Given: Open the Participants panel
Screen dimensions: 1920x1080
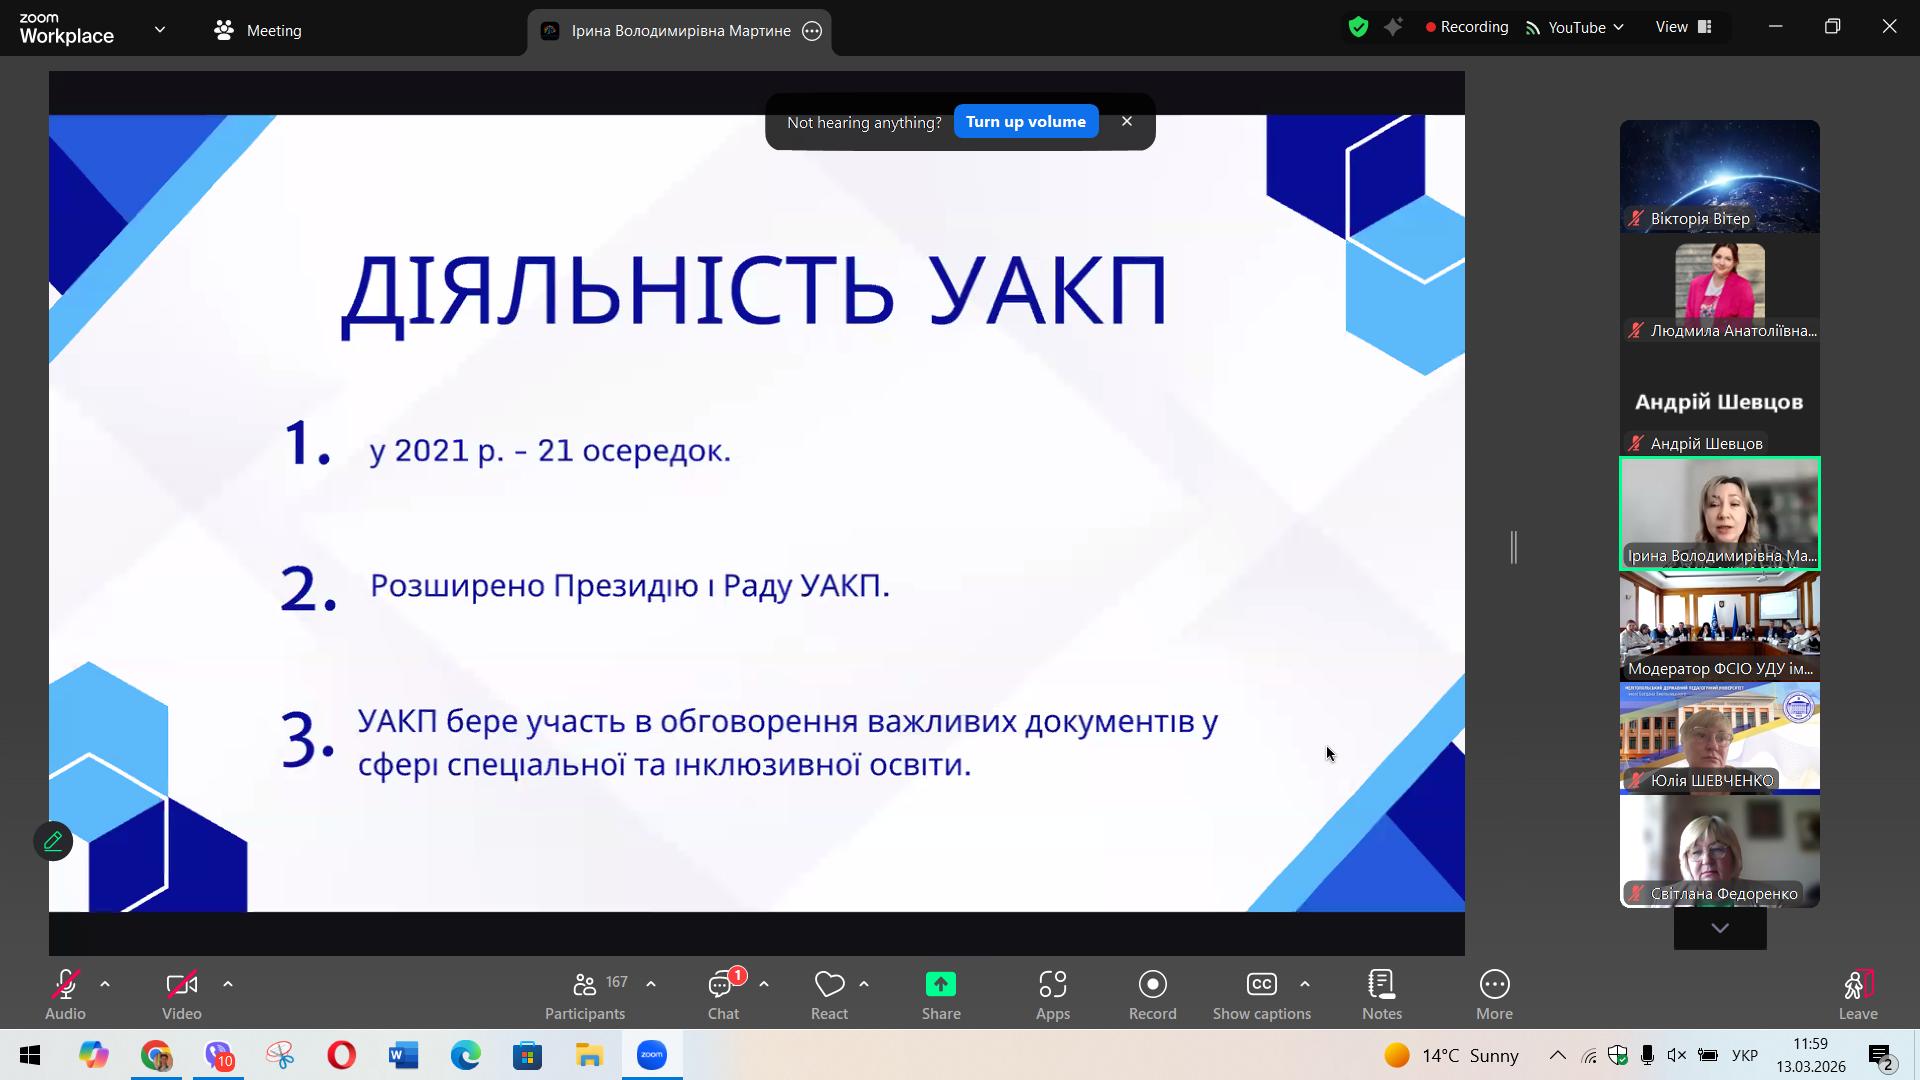Looking at the screenshot, I should [585, 996].
